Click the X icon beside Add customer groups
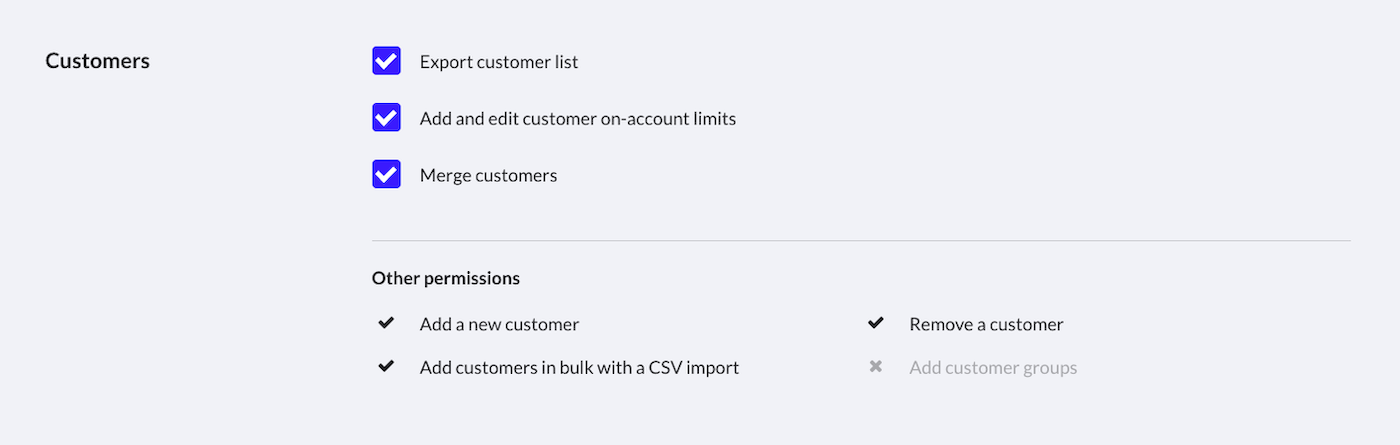 point(876,367)
